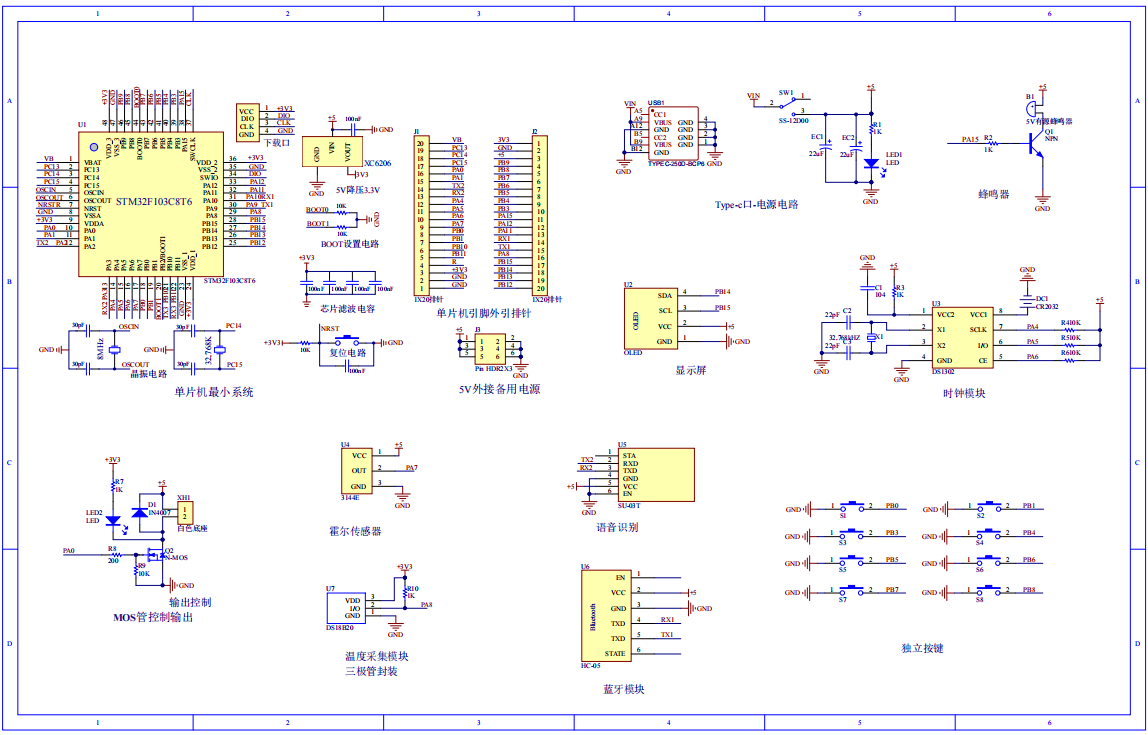Select push button S8 connected to PB8

click(x=990, y=592)
